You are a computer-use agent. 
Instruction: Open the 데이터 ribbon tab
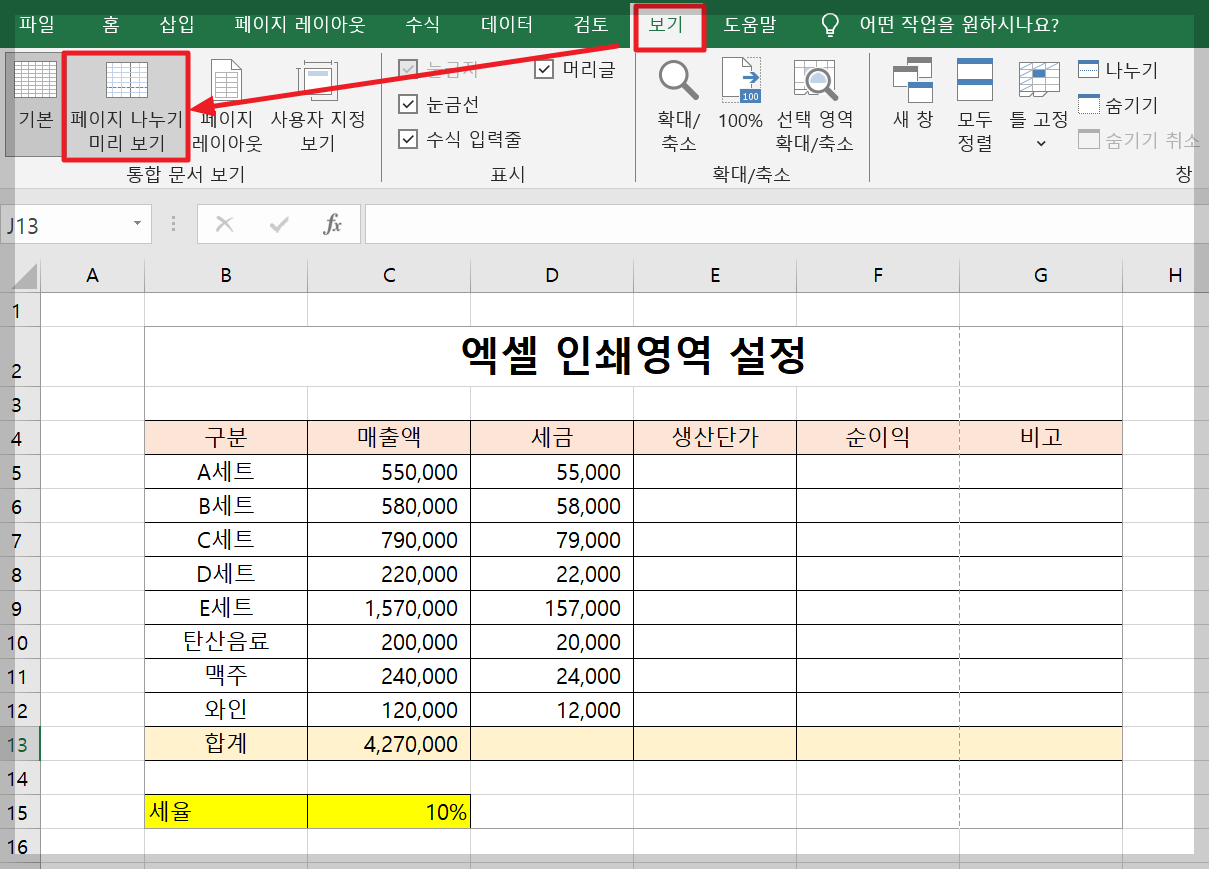tap(505, 25)
